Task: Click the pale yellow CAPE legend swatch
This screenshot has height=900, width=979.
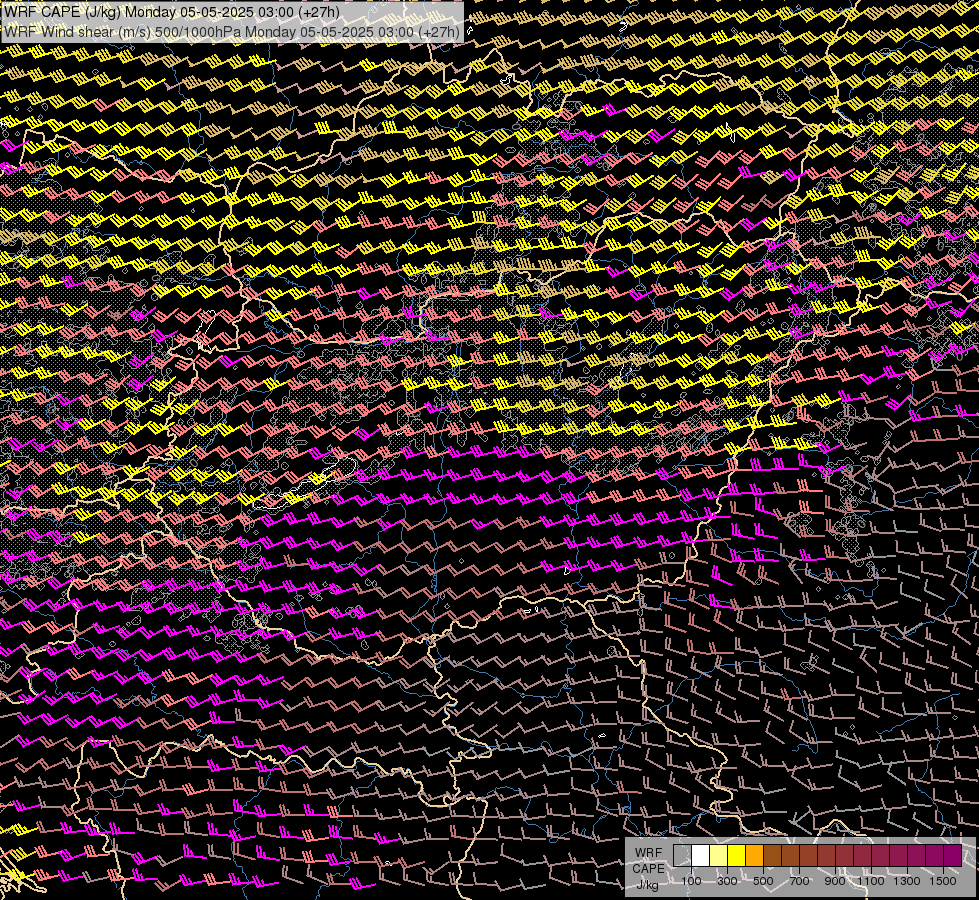Action: [718, 856]
